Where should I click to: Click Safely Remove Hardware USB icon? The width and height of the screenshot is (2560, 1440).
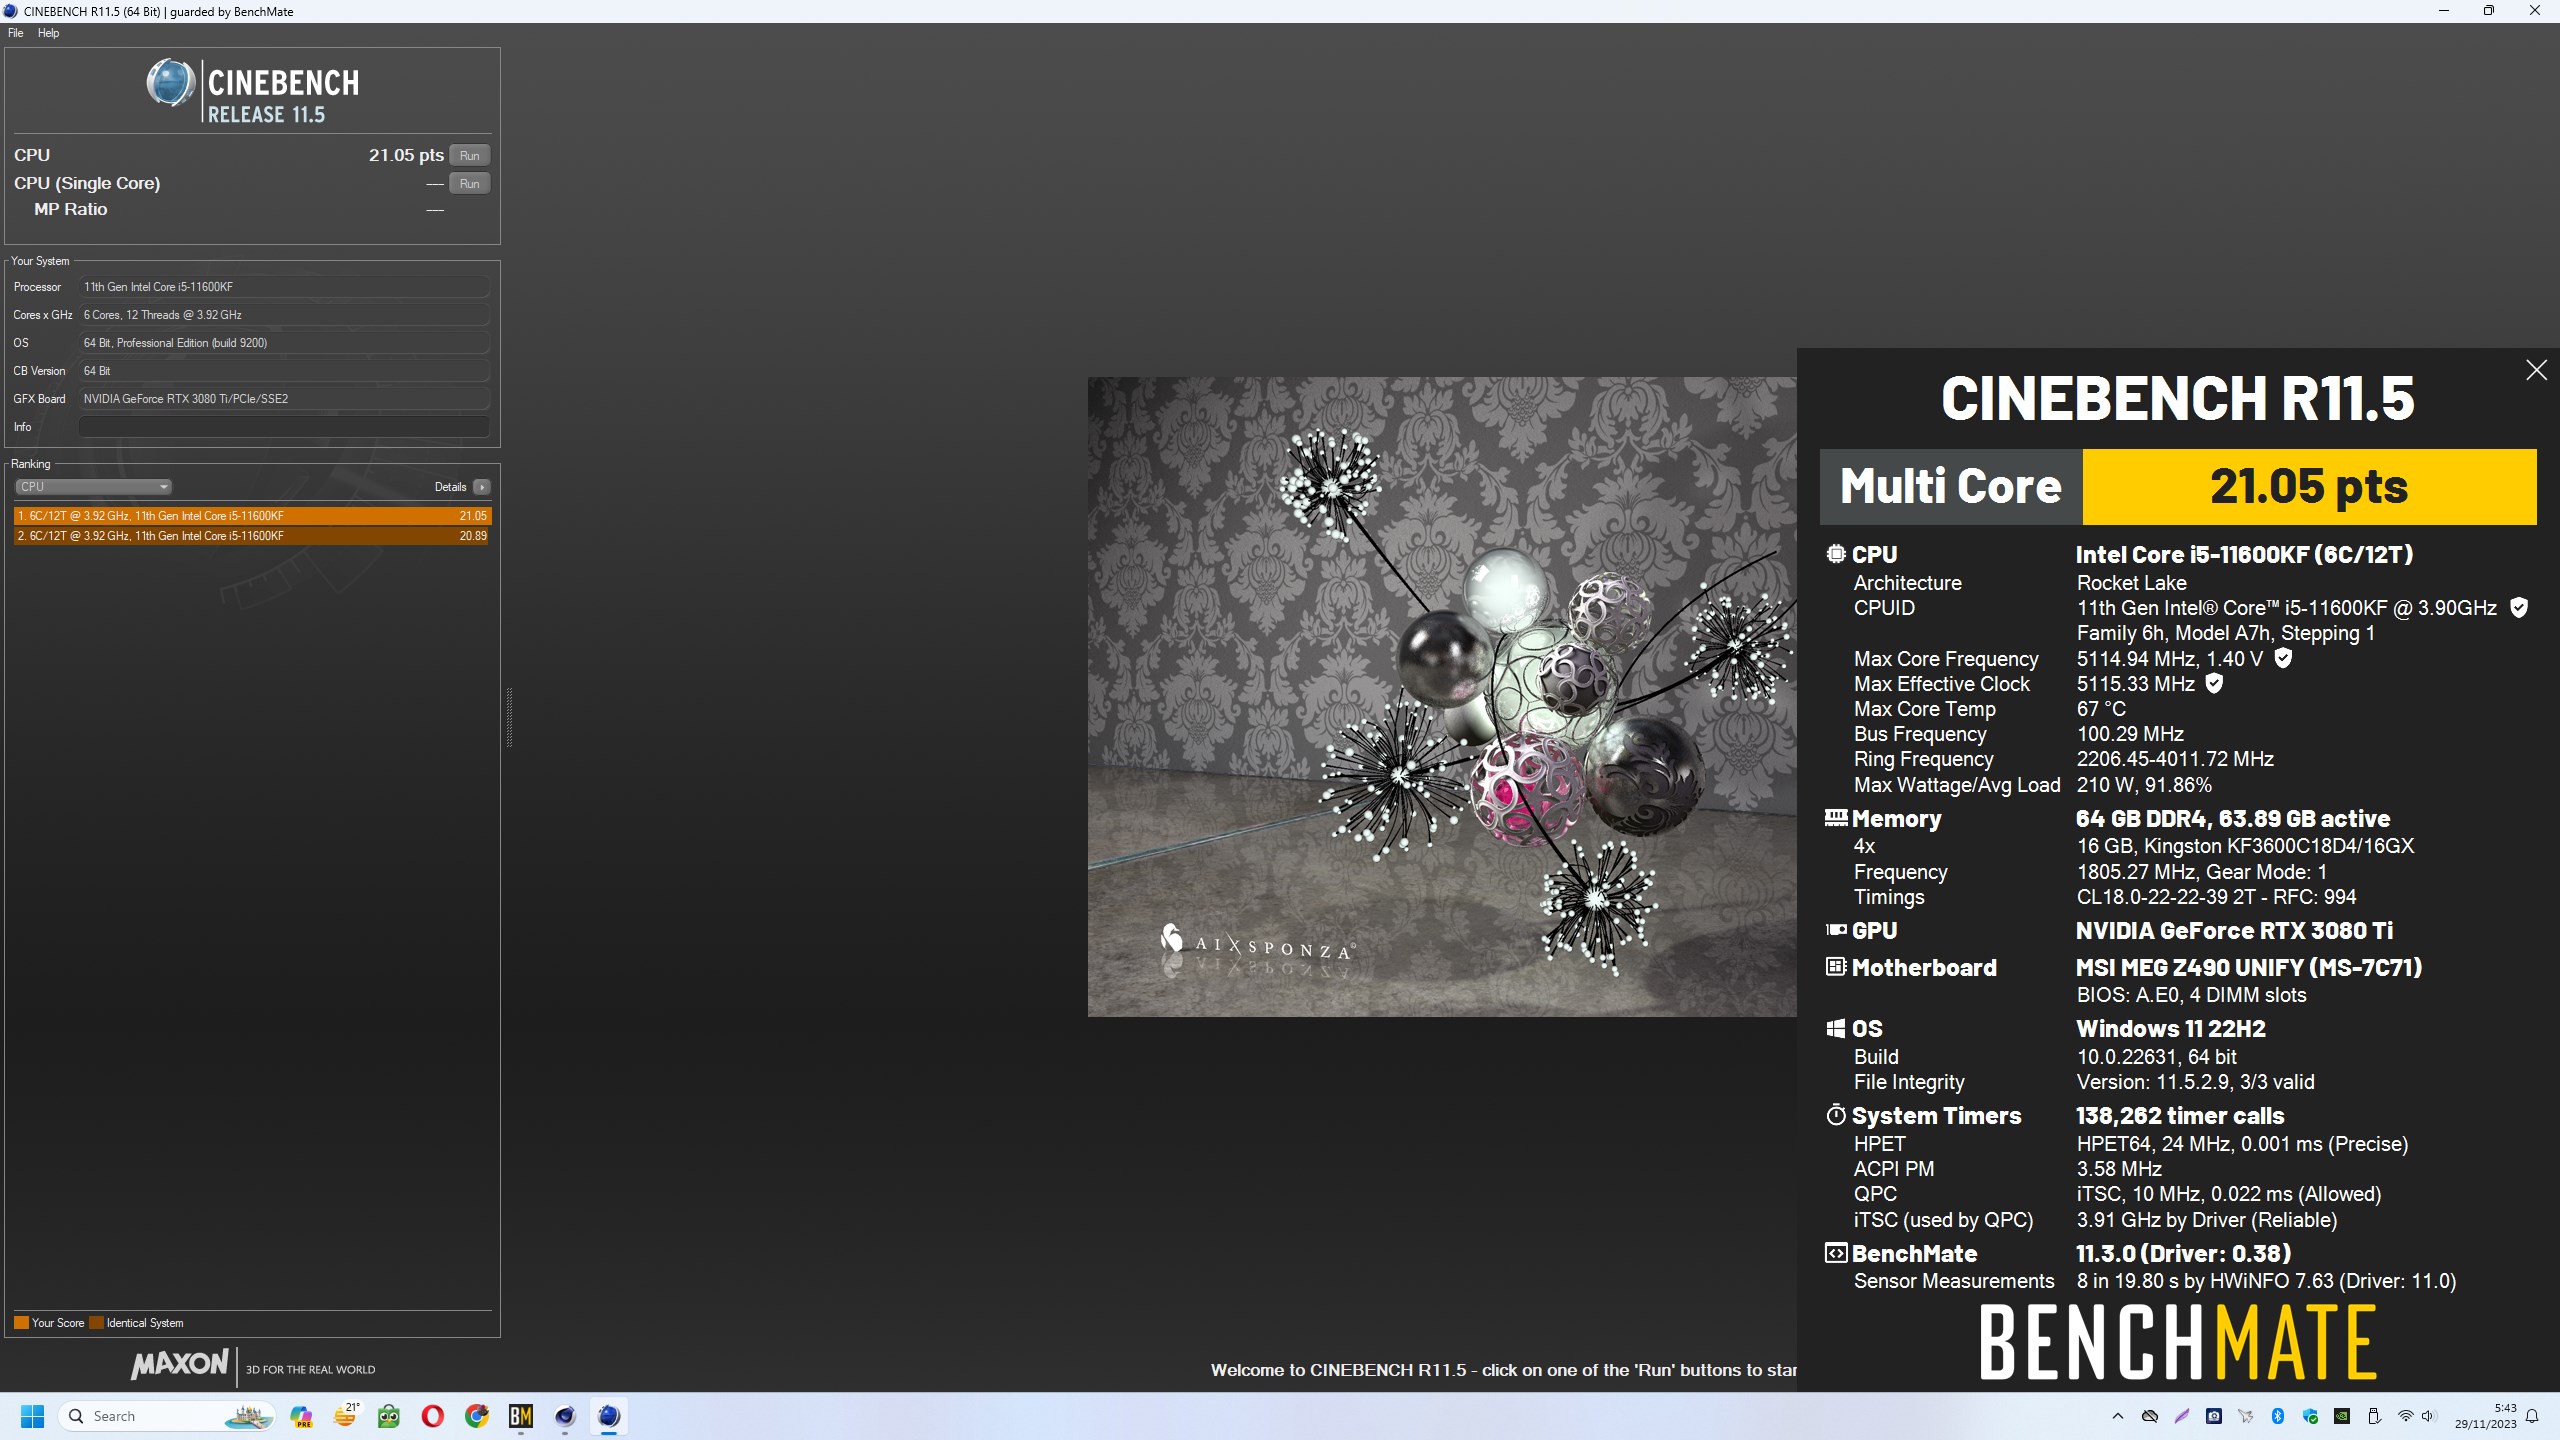(2373, 1416)
